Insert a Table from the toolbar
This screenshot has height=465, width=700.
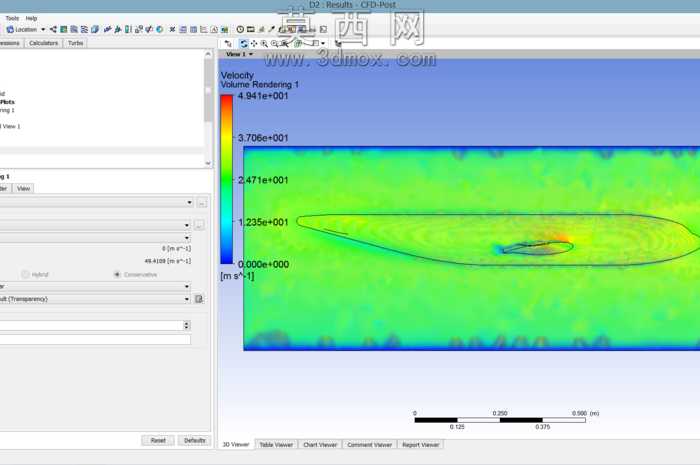(x=193, y=29)
